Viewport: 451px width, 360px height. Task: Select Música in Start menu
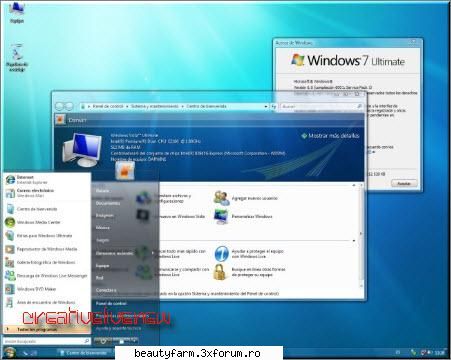click(103, 228)
